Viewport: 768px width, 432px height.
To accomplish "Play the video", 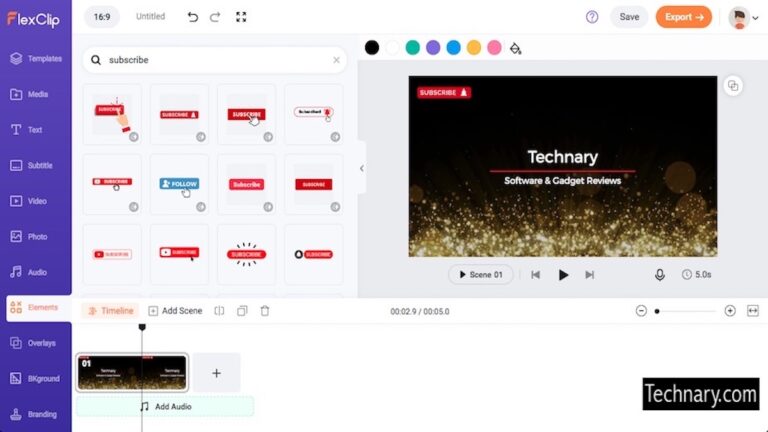I will click(563, 275).
